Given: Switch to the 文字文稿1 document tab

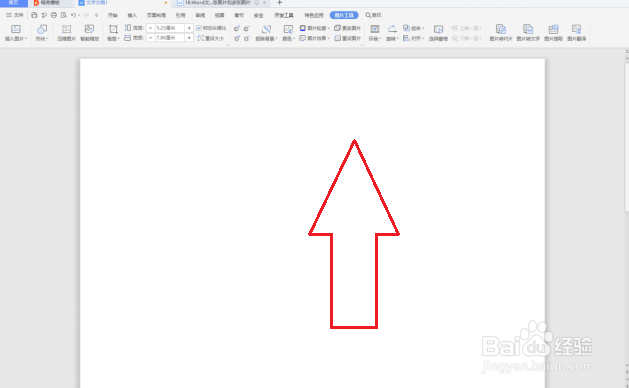Looking at the screenshot, I should (x=122, y=3).
